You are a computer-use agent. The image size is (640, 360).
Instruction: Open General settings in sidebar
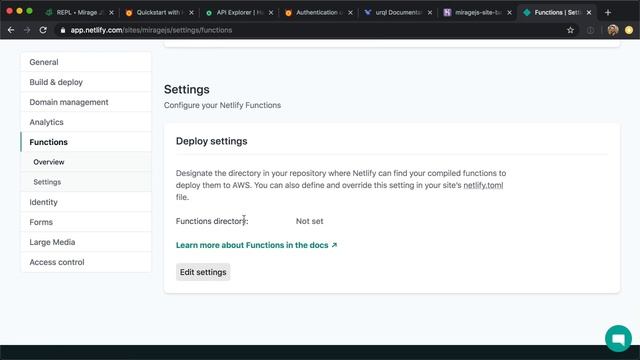coord(86,62)
